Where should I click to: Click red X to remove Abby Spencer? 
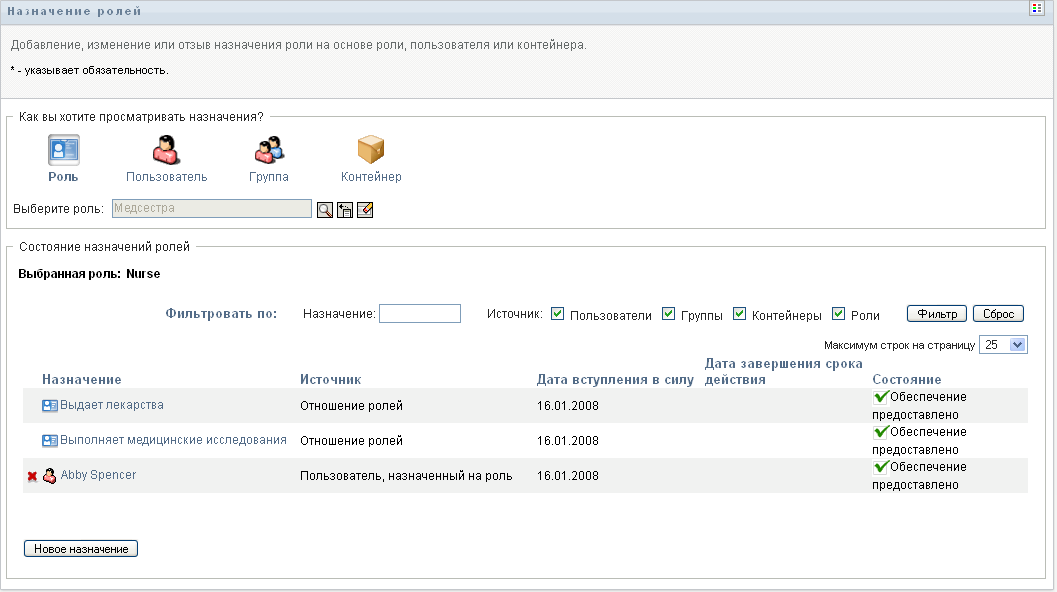32,477
